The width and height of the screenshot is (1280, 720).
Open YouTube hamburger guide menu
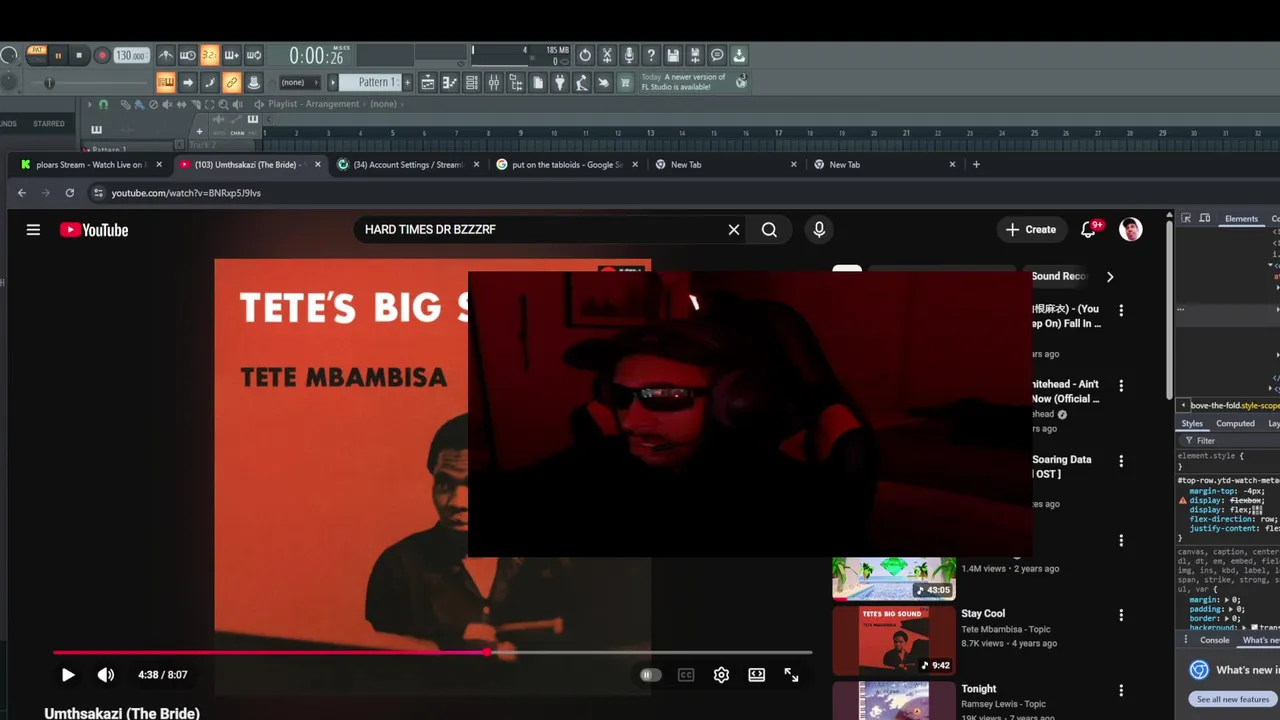pyautogui.click(x=33, y=230)
